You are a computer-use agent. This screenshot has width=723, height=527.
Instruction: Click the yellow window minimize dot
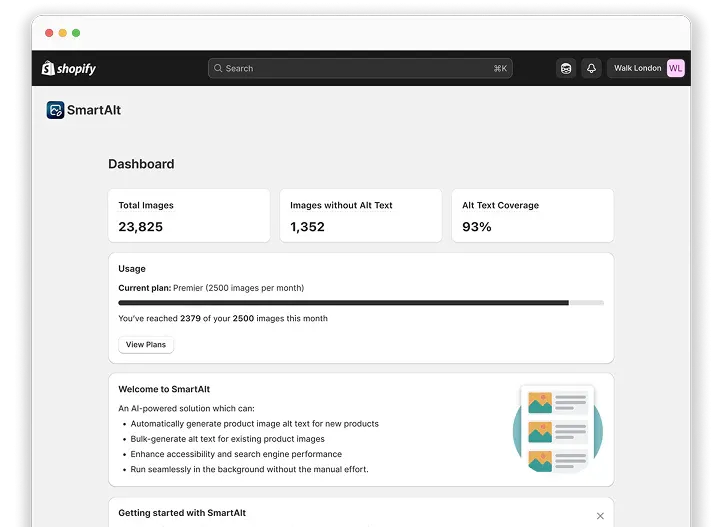(63, 33)
